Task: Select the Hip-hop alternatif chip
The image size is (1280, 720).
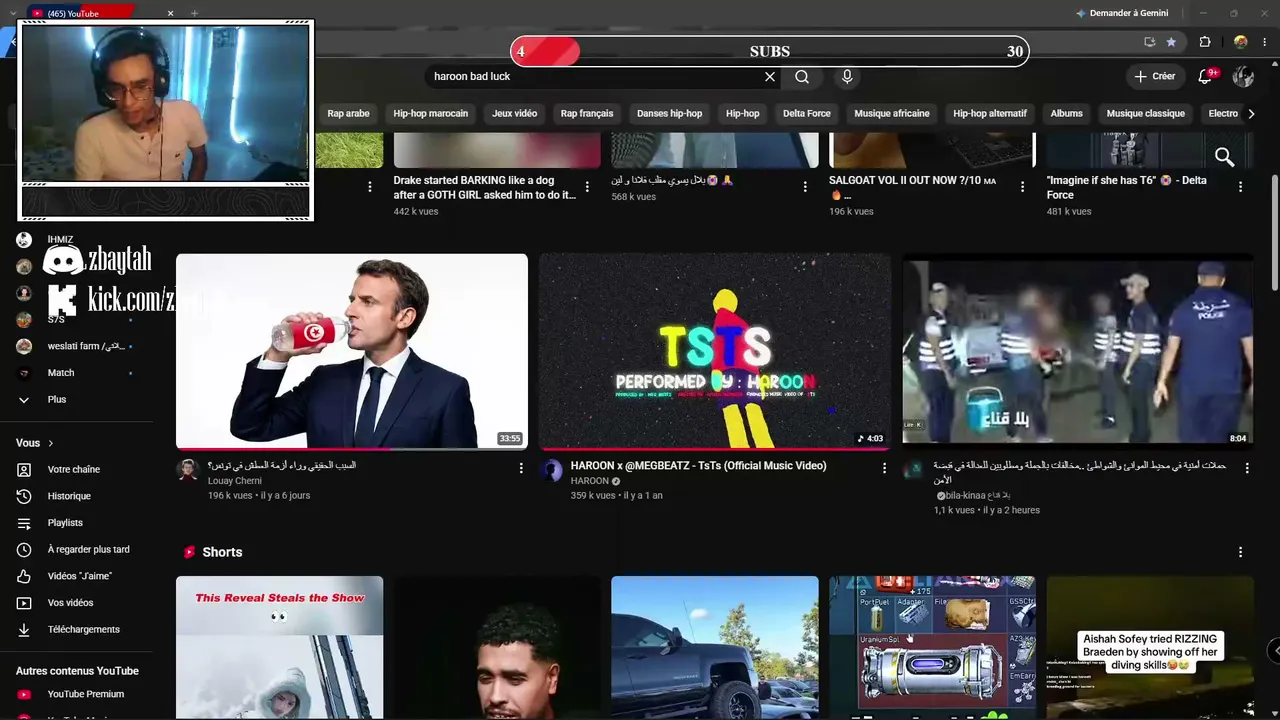Action: tap(990, 114)
